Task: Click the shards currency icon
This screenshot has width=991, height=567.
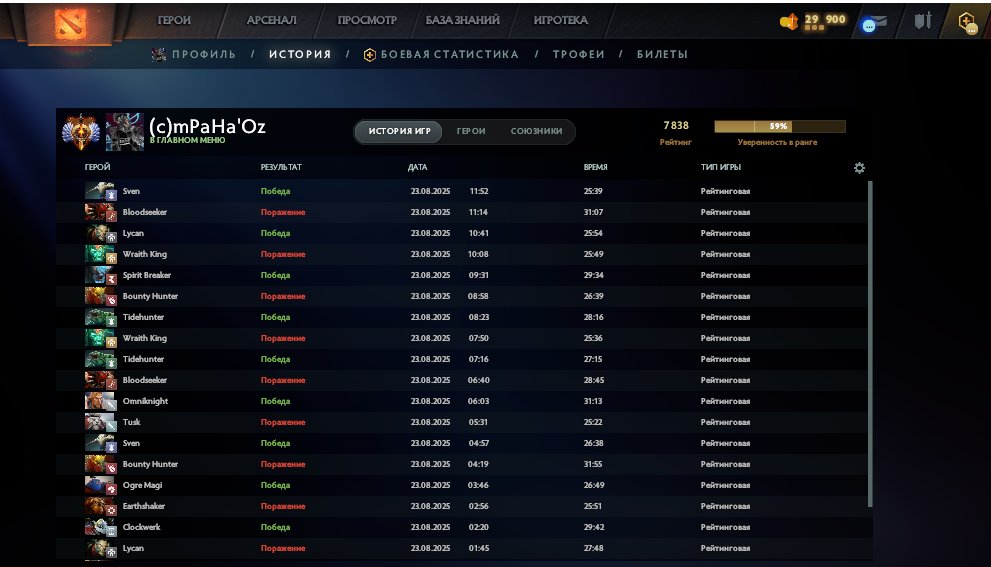Action: (x=789, y=21)
